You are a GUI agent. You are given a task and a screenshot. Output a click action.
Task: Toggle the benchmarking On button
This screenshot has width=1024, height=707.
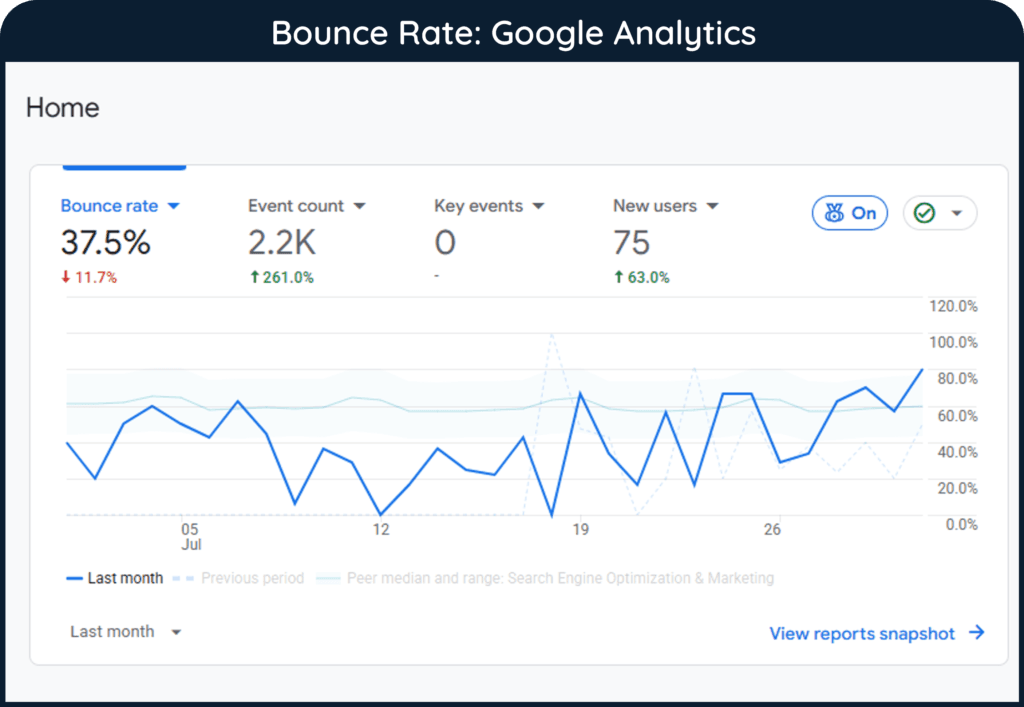click(850, 213)
